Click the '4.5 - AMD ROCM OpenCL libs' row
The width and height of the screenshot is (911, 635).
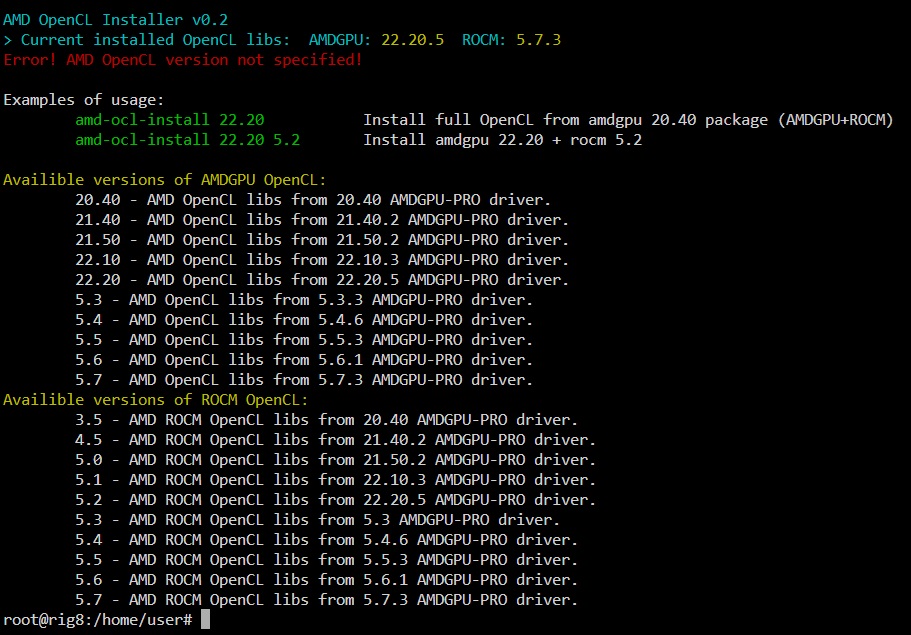(x=336, y=439)
